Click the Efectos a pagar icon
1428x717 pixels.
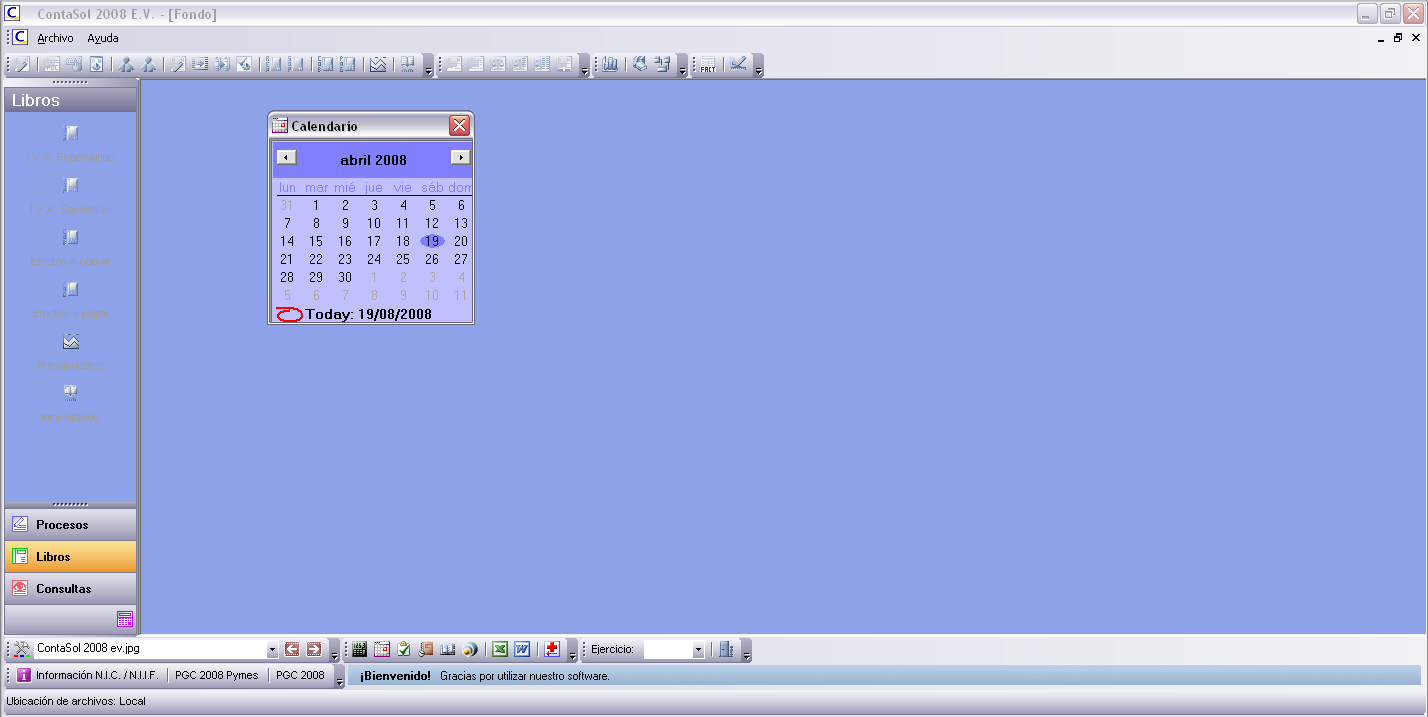pos(71,289)
